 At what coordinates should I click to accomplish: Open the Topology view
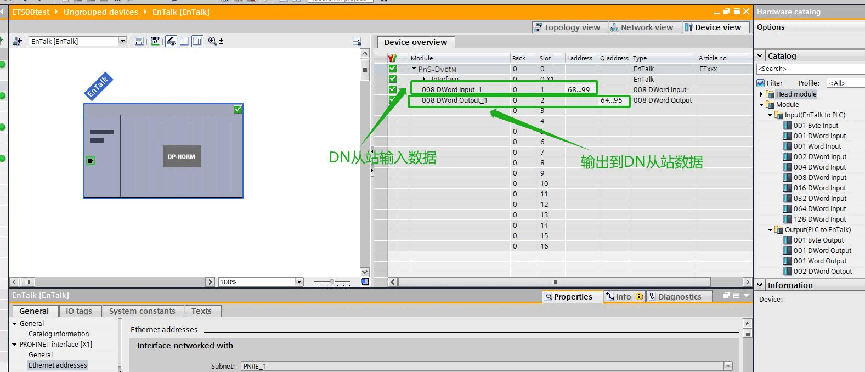(567, 27)
